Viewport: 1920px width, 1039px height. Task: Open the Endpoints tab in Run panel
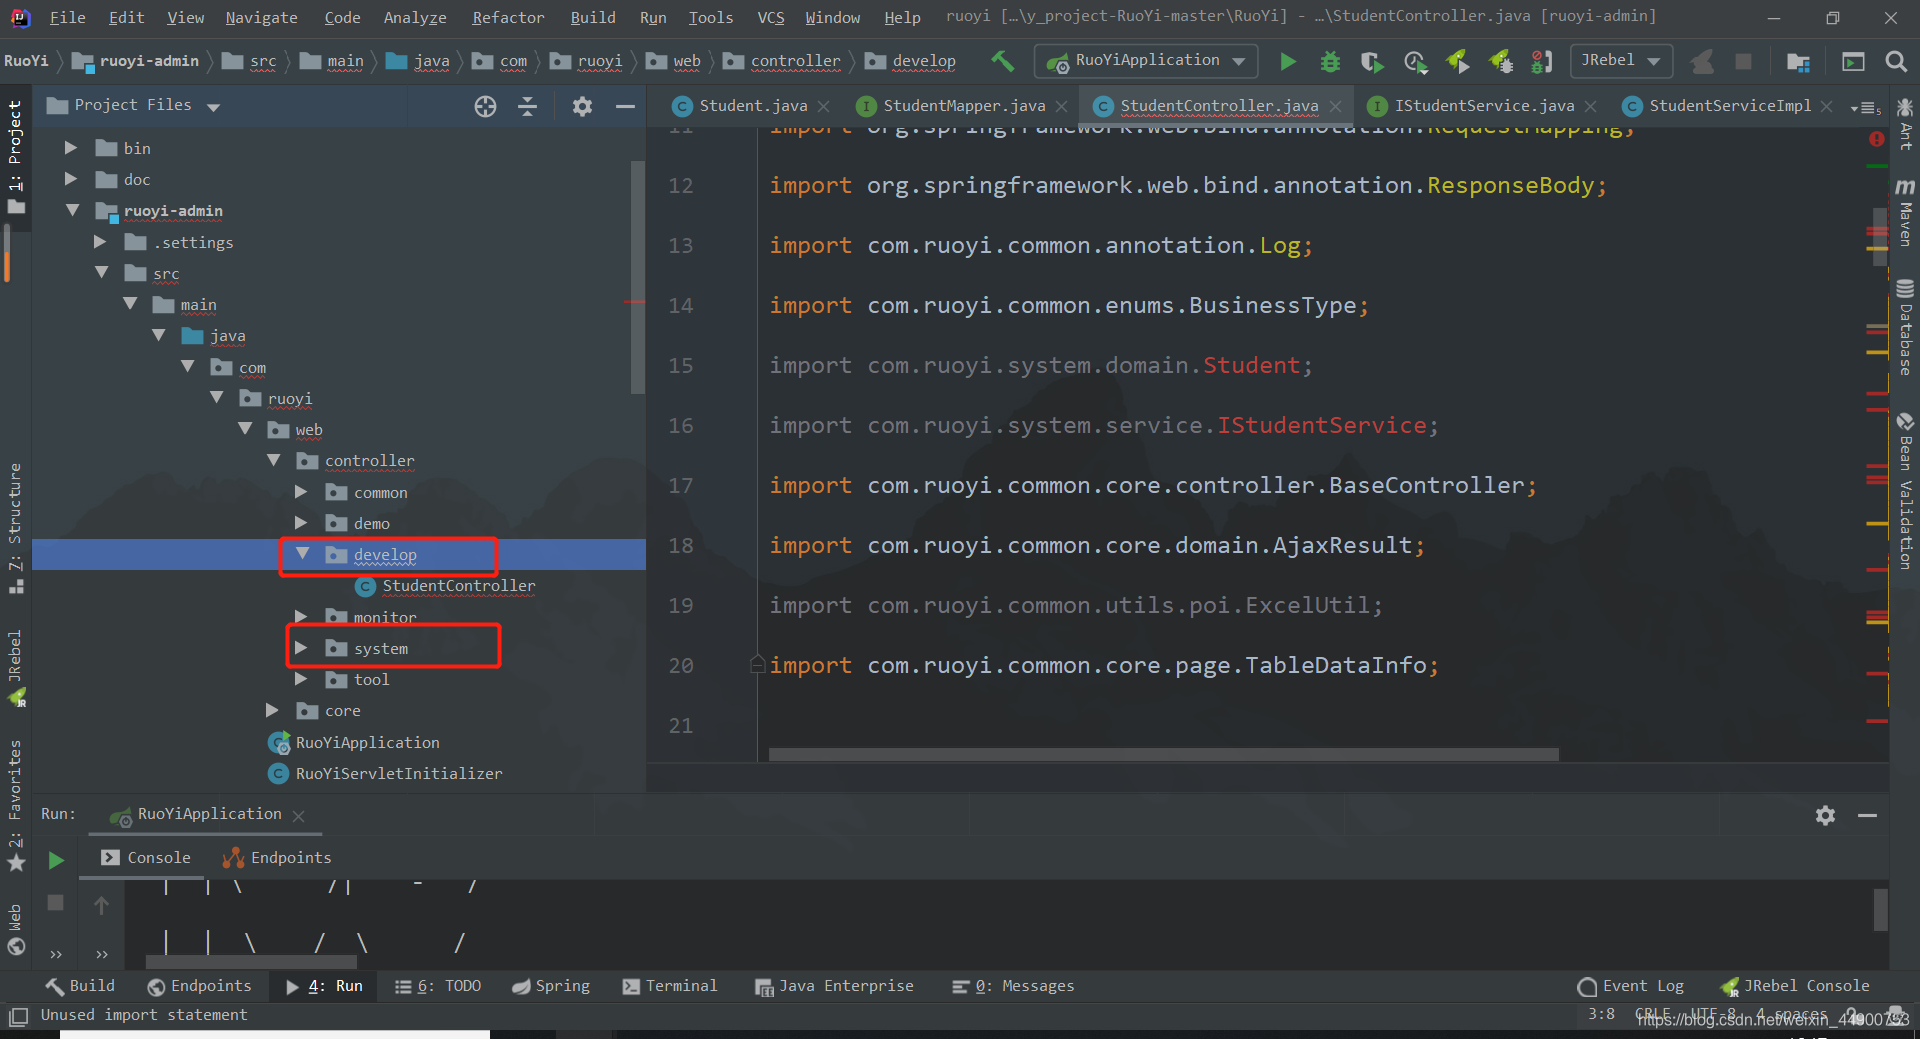(277, 858)
